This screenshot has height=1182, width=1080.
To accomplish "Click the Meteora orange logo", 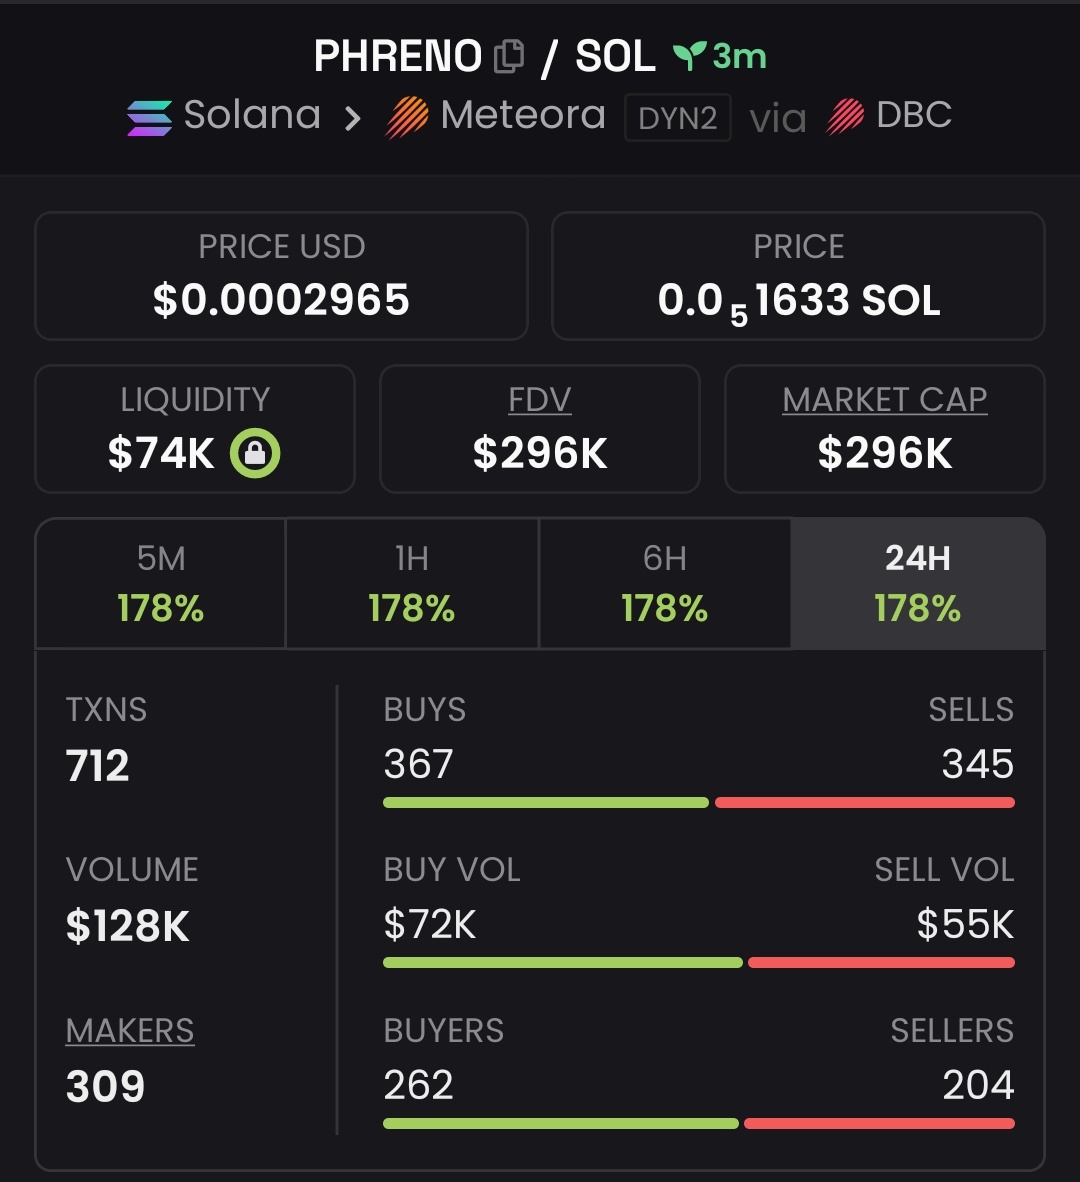I will point(407,118).
